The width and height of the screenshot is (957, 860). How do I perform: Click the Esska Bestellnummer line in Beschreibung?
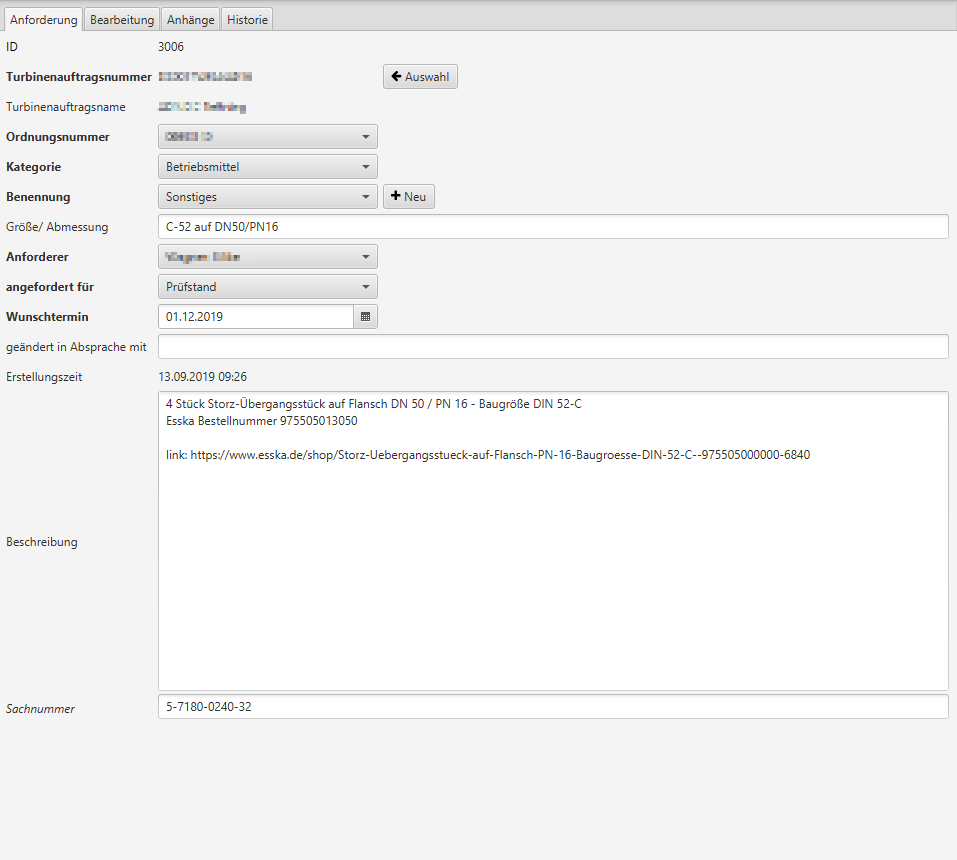262,421
